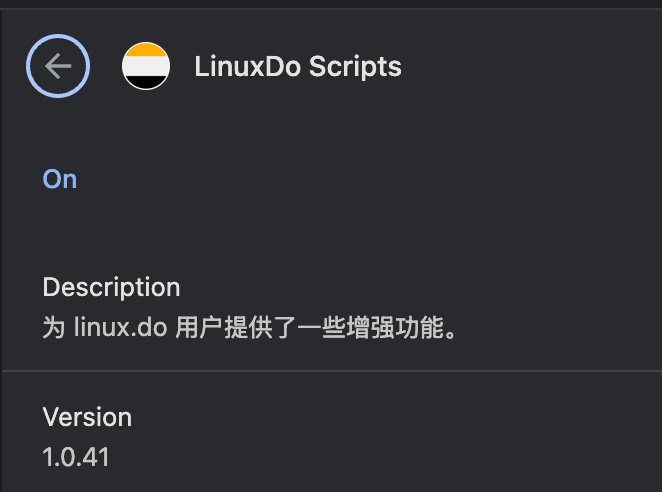This screenshot has width=662, height=492.
Task: Select the version number 1.0.41
Action: (x=76, y=457)
